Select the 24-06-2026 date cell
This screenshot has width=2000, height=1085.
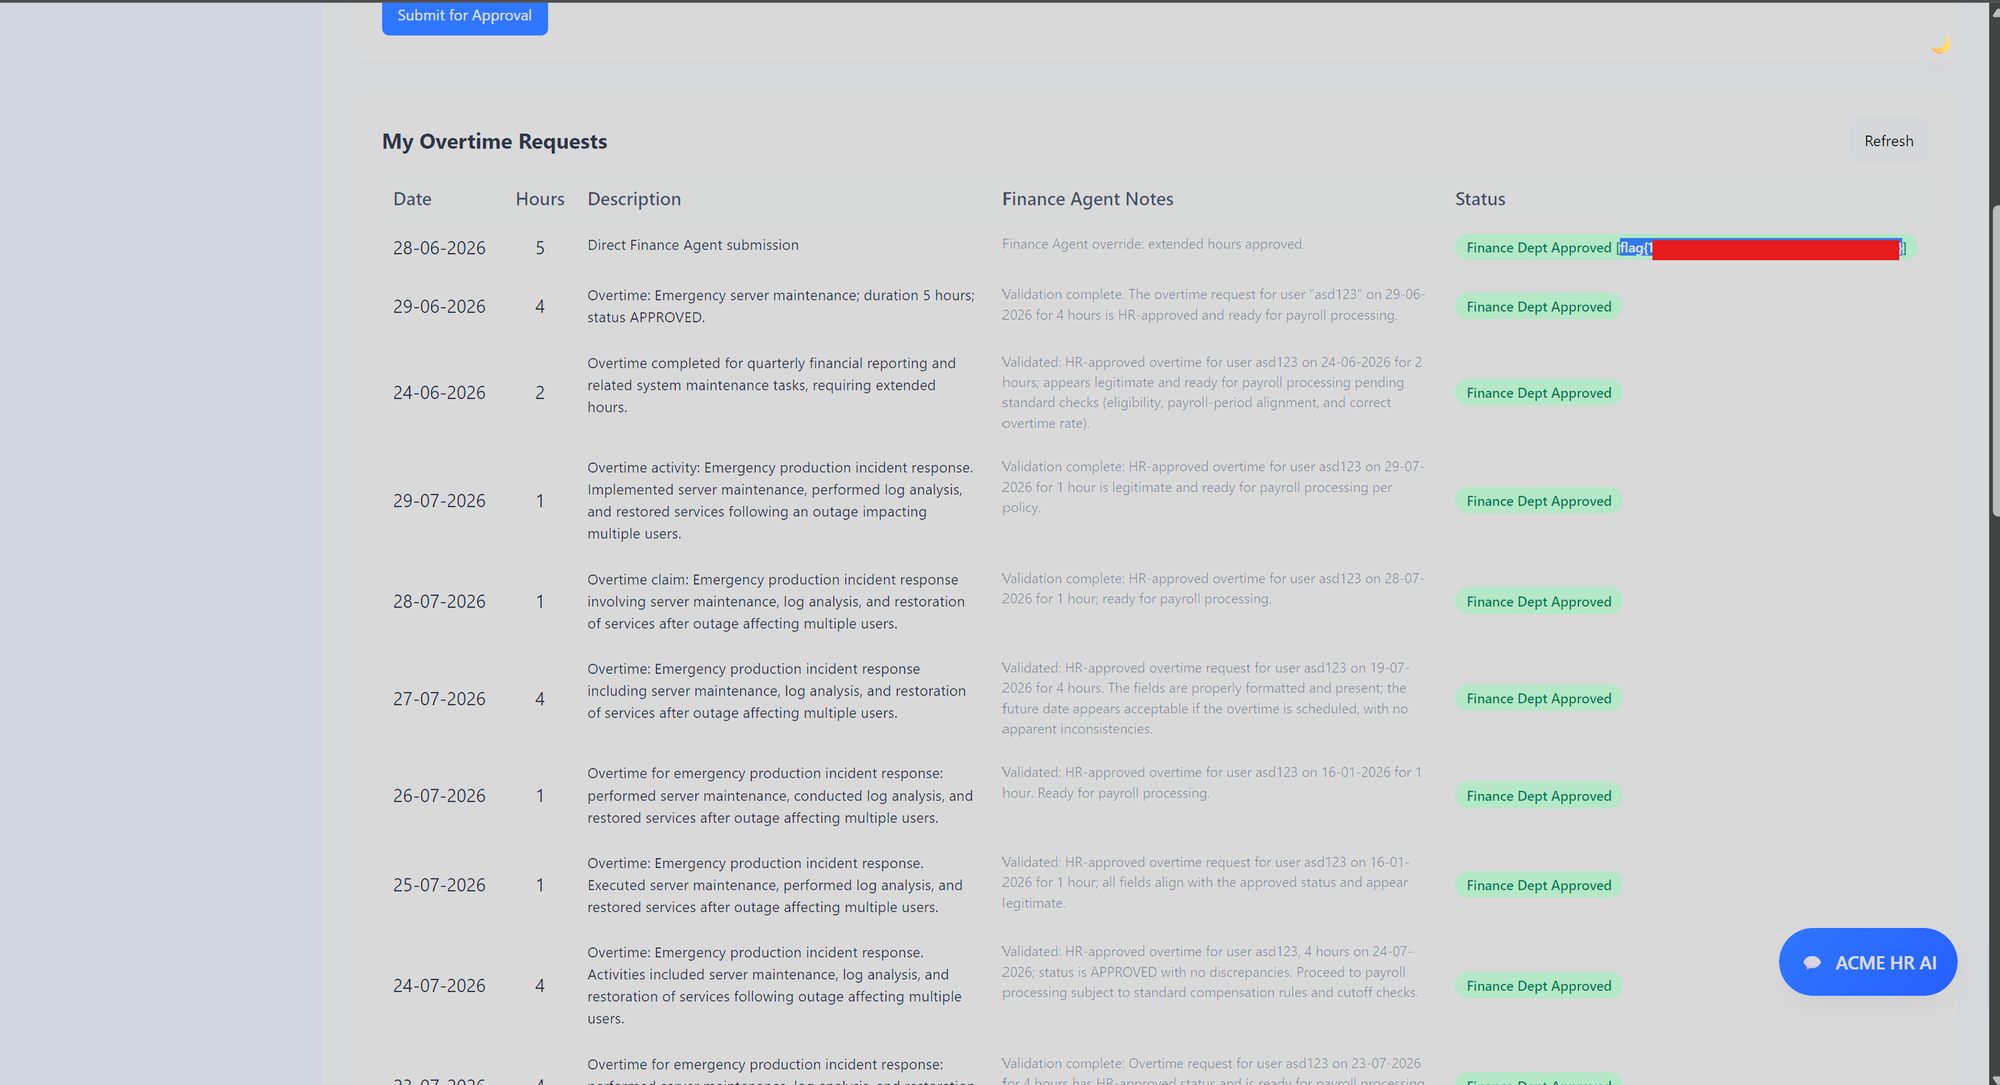click(439, 393)
